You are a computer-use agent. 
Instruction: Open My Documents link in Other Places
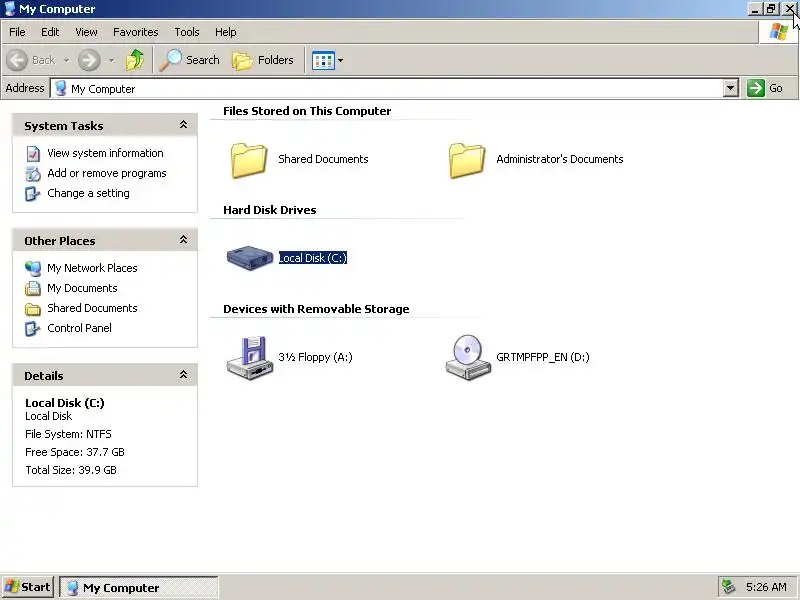pyautogui.click(x=82, y=288)
